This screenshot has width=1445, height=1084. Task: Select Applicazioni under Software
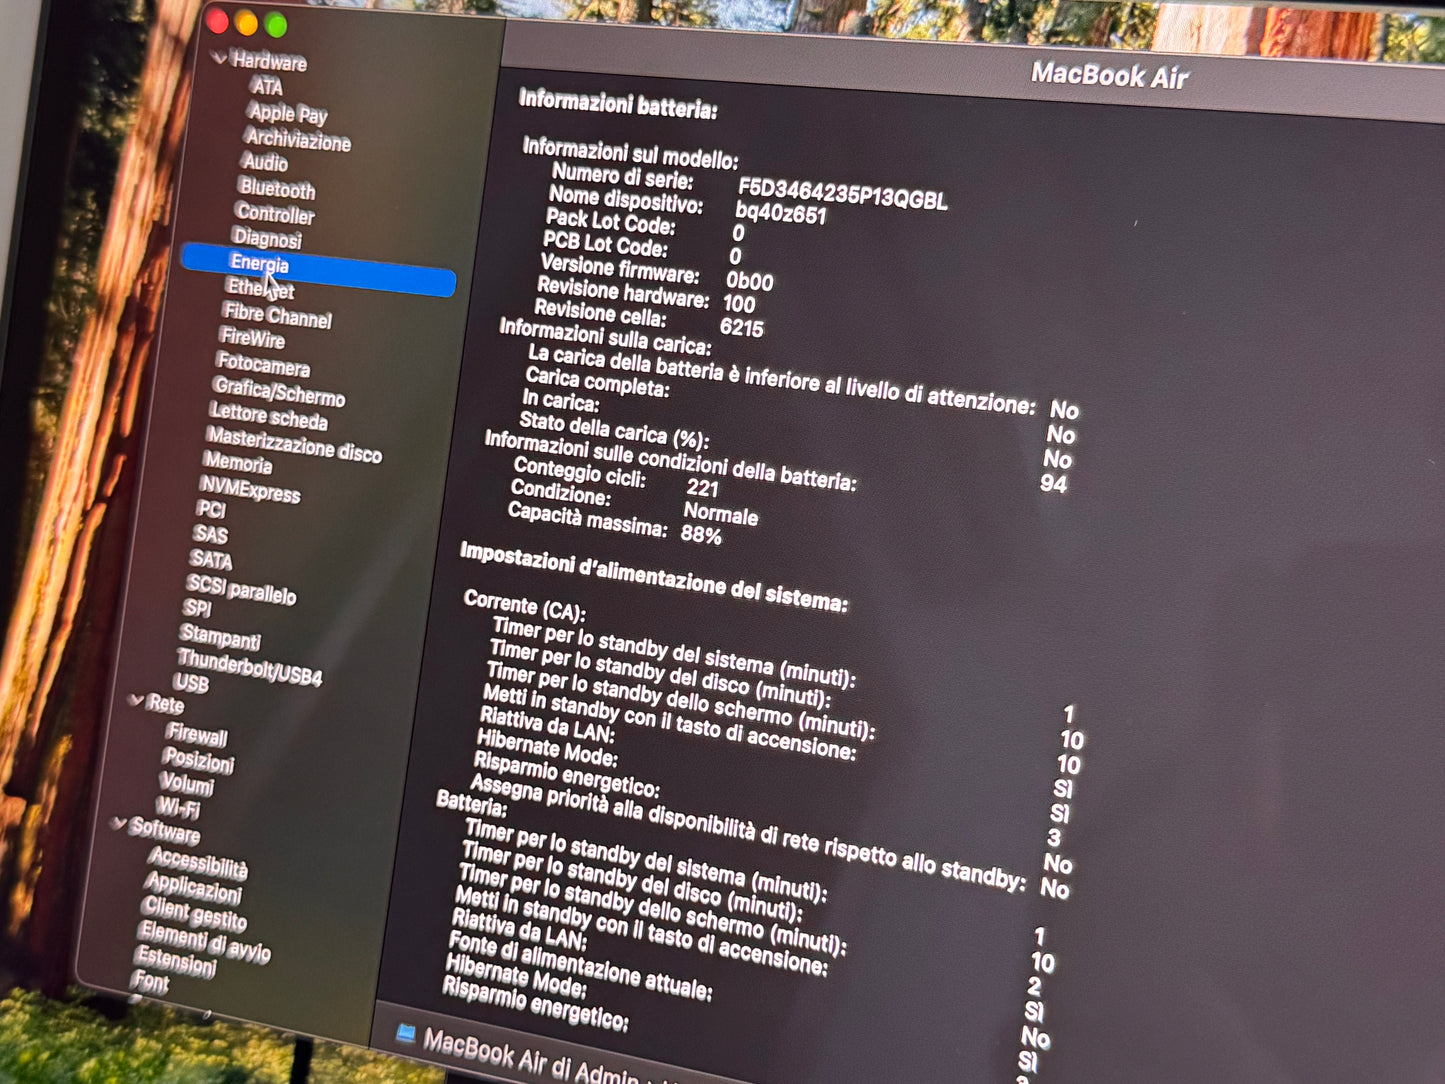pyautogui.click(x=193, y=887)
